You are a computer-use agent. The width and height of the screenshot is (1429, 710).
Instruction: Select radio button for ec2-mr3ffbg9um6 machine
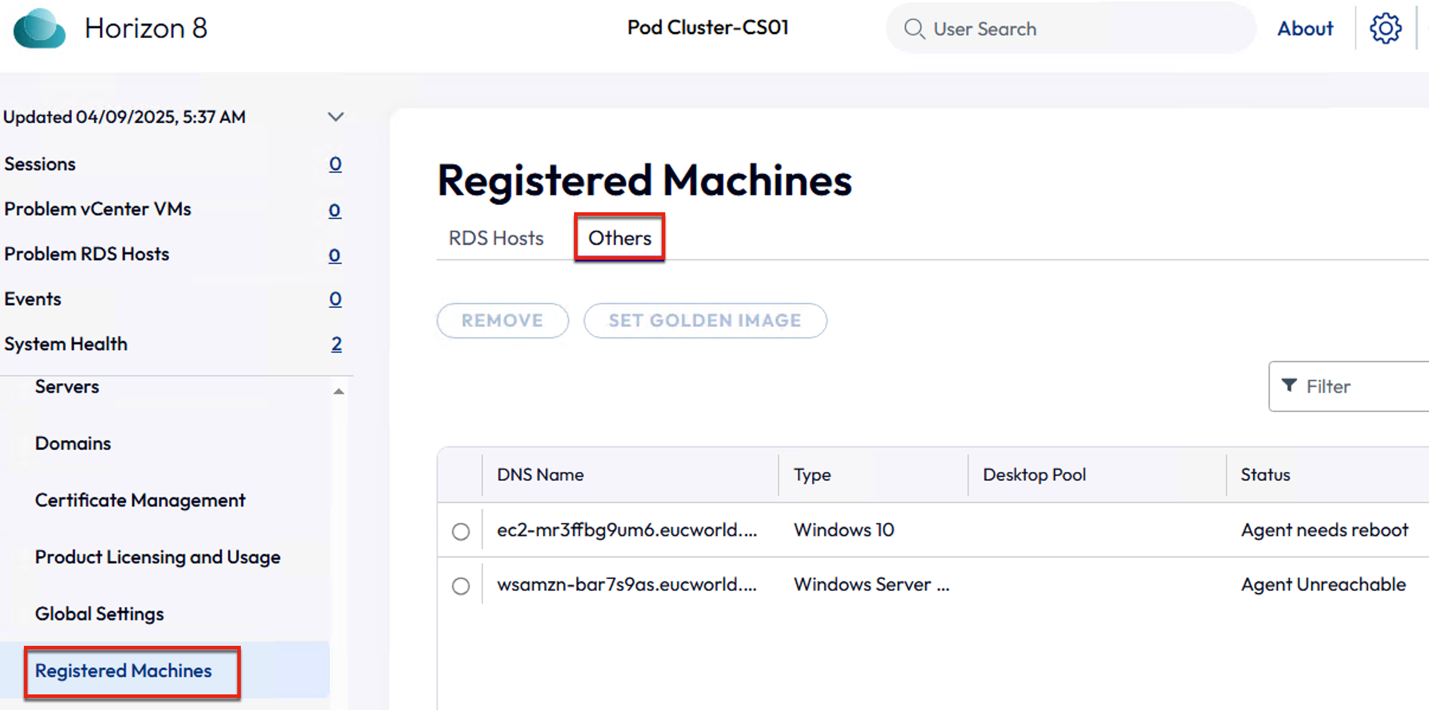click(x=461, y=531)
